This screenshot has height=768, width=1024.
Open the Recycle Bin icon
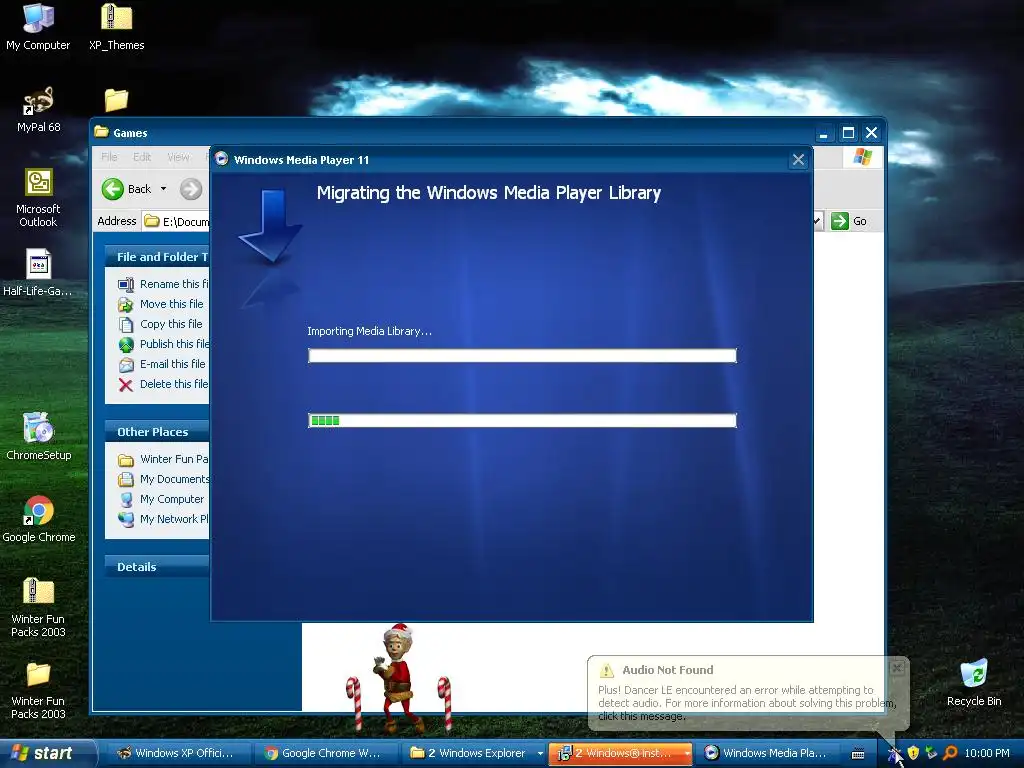click(974, 683)
